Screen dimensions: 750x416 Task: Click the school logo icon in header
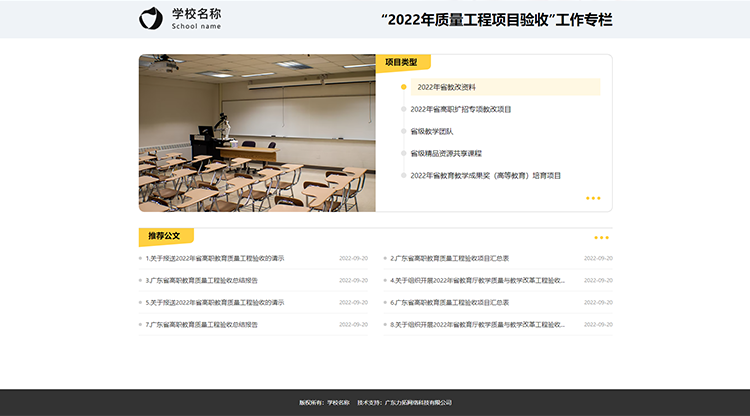coord(149,19)
